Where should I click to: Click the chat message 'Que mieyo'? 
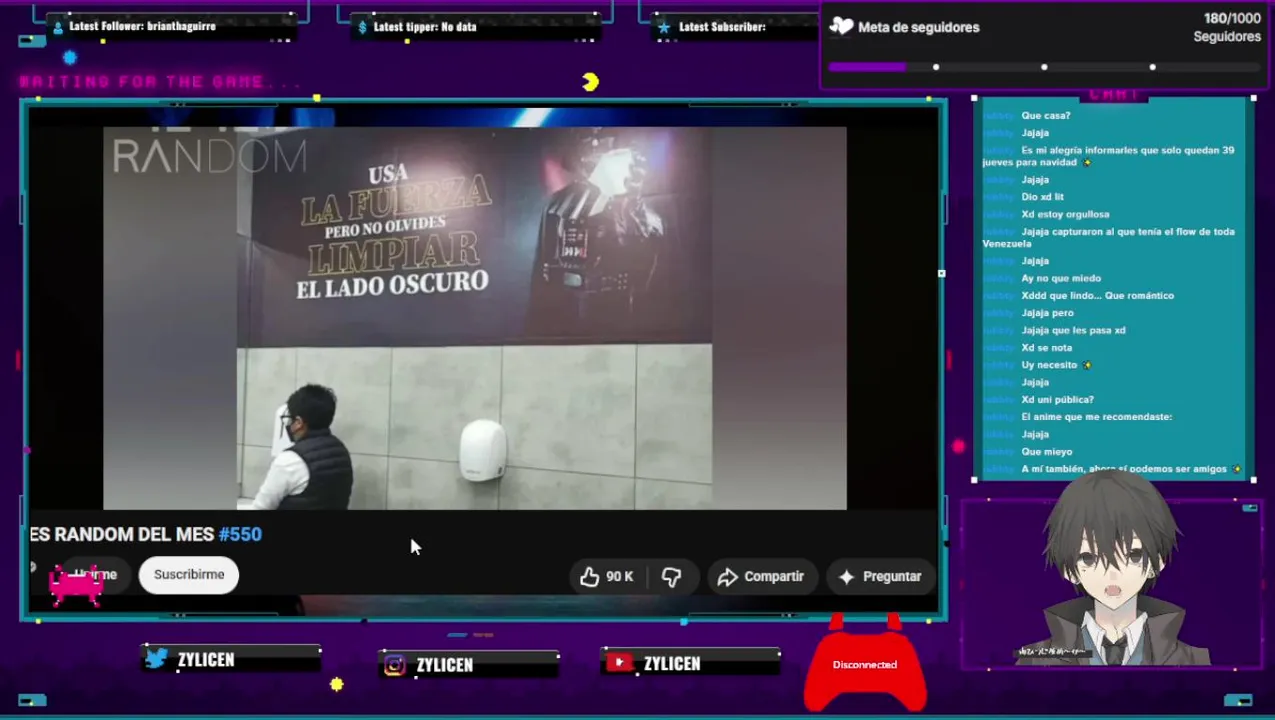tap(1046, 451)
